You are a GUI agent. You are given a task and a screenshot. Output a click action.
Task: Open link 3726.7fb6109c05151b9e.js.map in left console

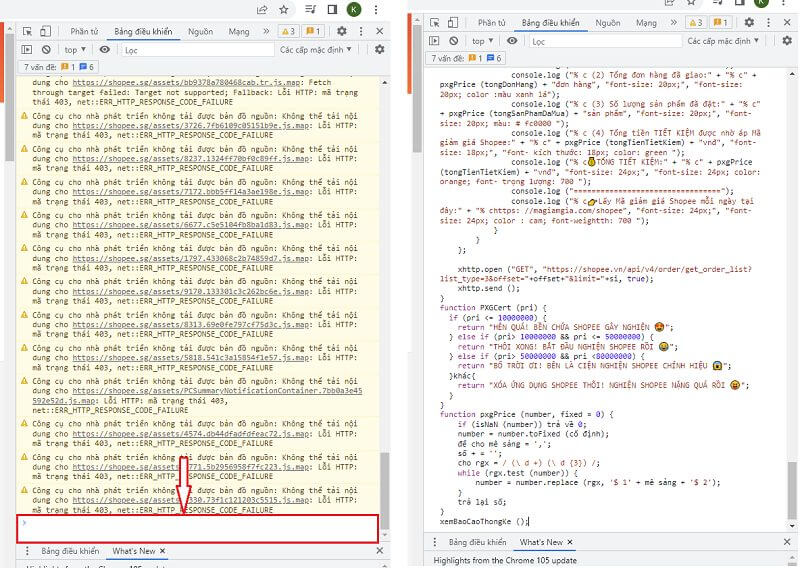coord(191,126)
